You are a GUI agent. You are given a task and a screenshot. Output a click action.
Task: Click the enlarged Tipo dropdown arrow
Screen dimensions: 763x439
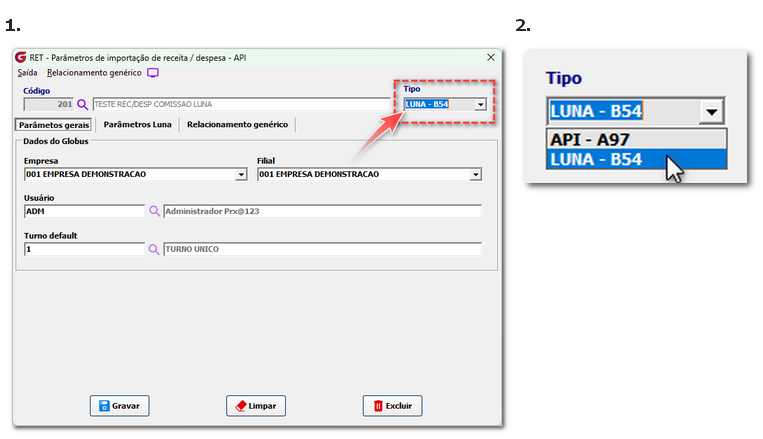(711, 111)
